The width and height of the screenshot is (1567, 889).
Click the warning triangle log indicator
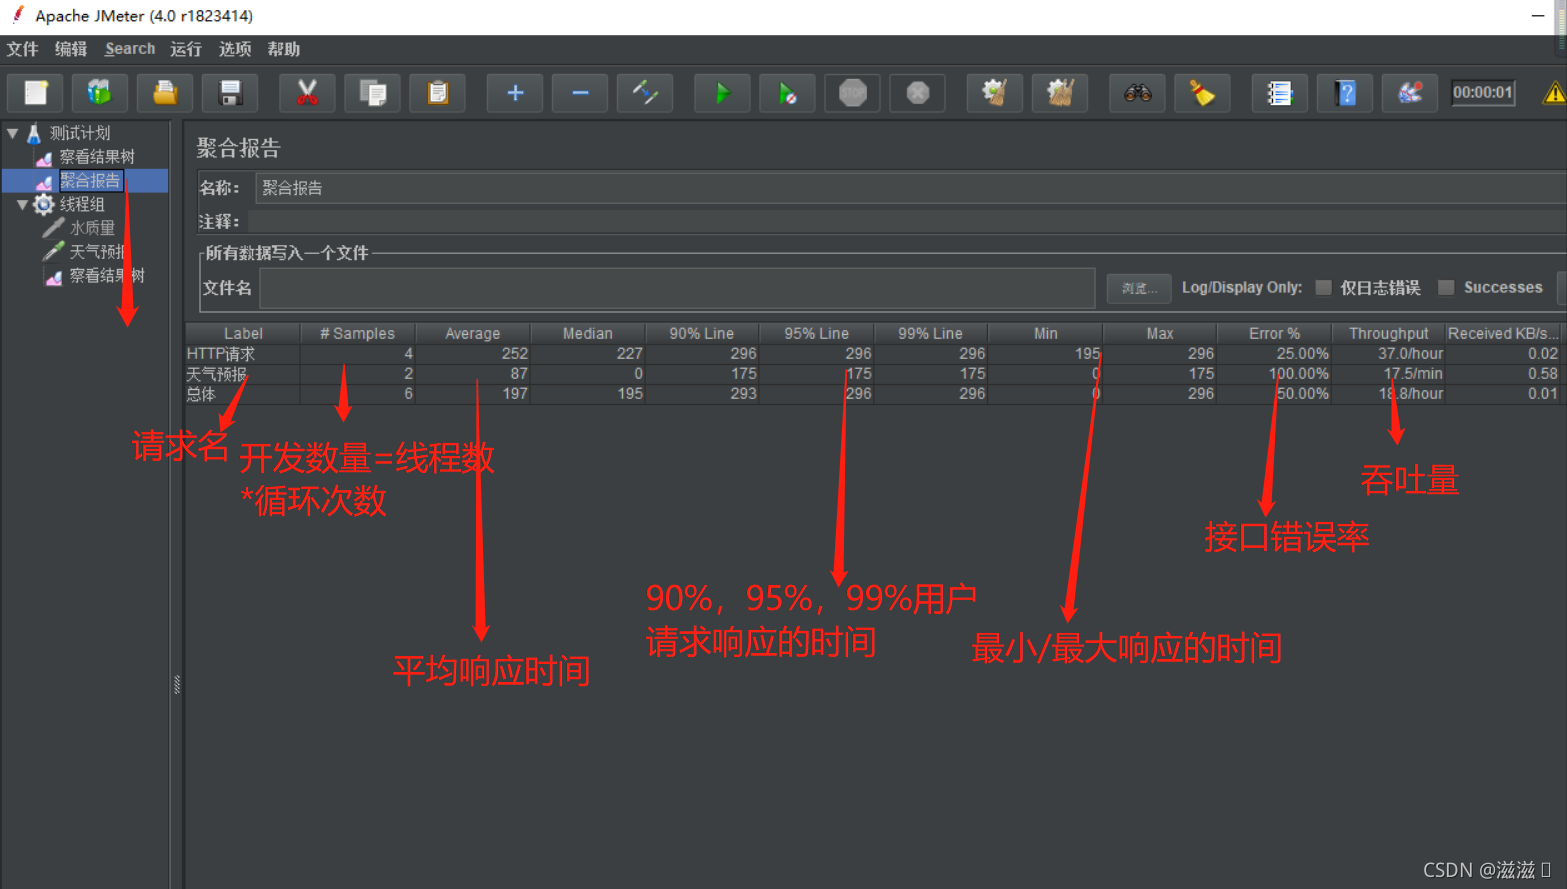pos(1554,93)
